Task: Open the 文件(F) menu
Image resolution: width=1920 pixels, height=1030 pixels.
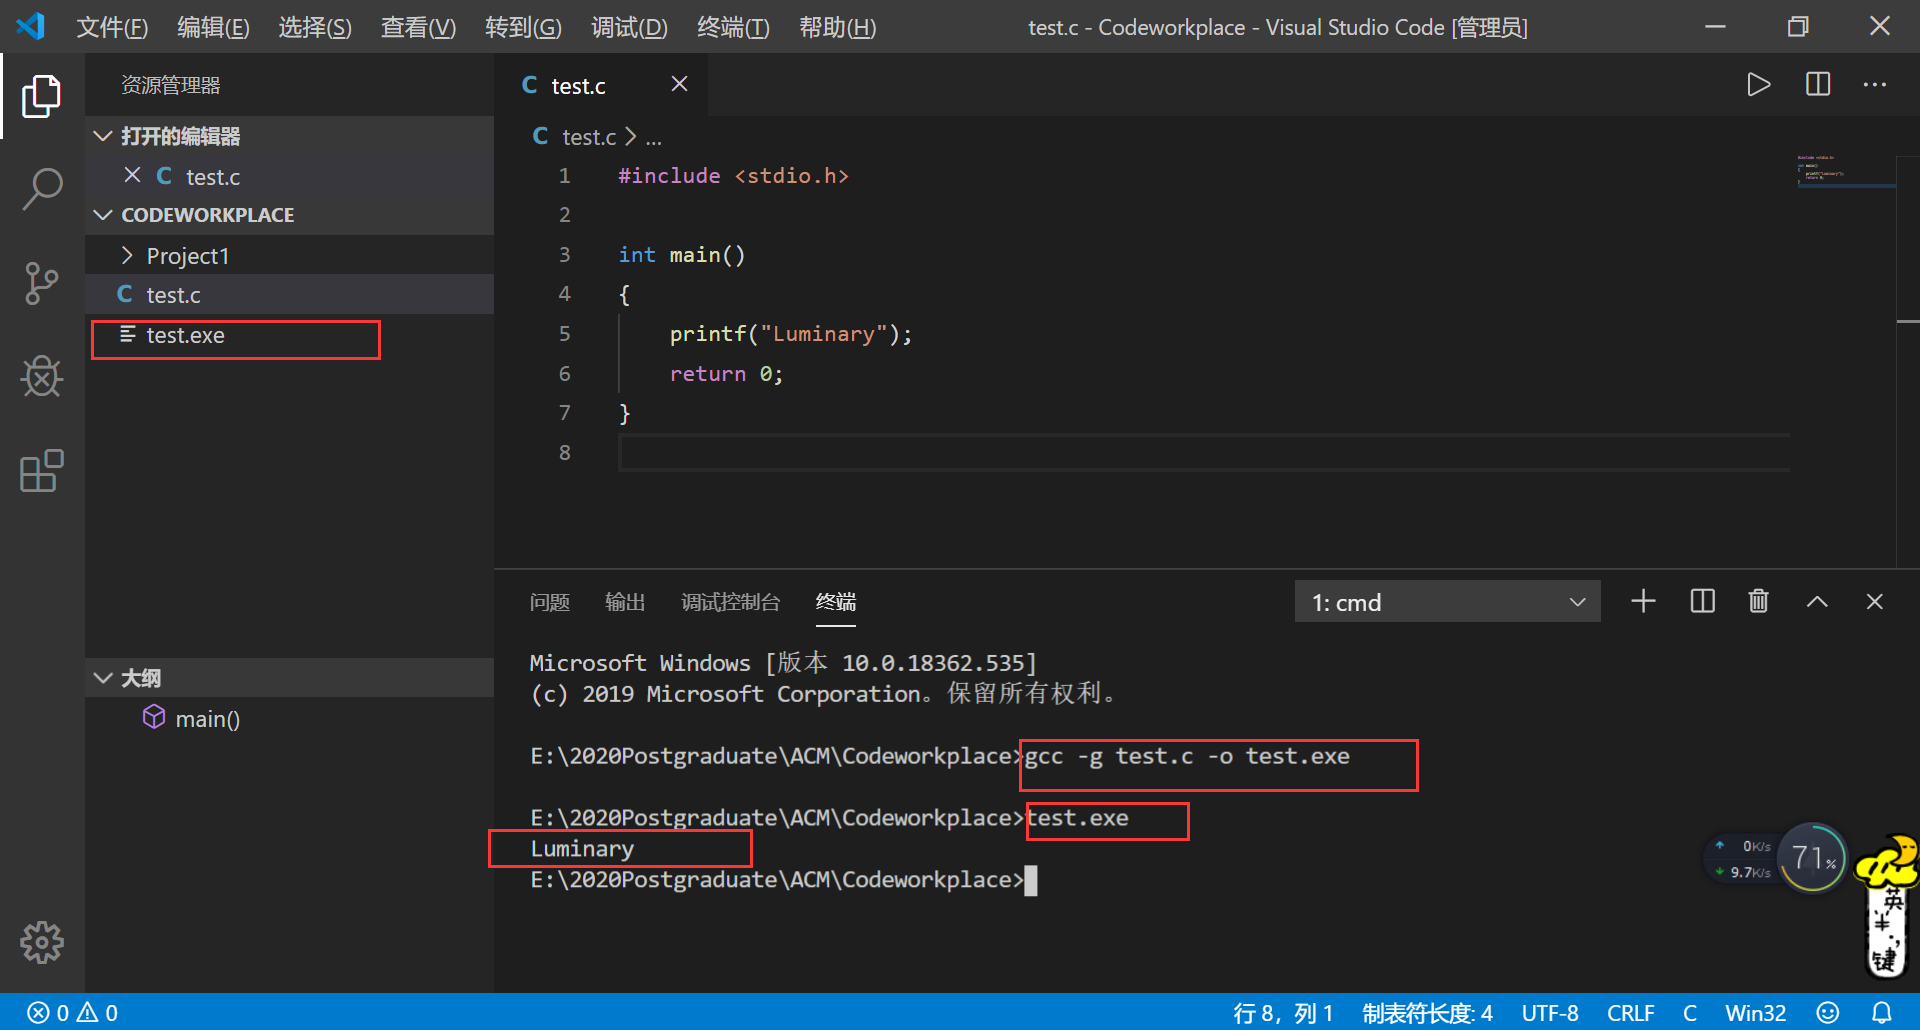Action: [112, 27]
